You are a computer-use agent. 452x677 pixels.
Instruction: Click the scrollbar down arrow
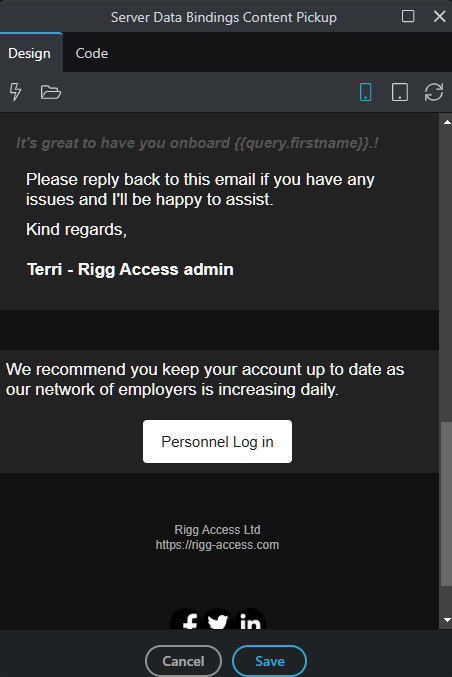tap(447, 620)
